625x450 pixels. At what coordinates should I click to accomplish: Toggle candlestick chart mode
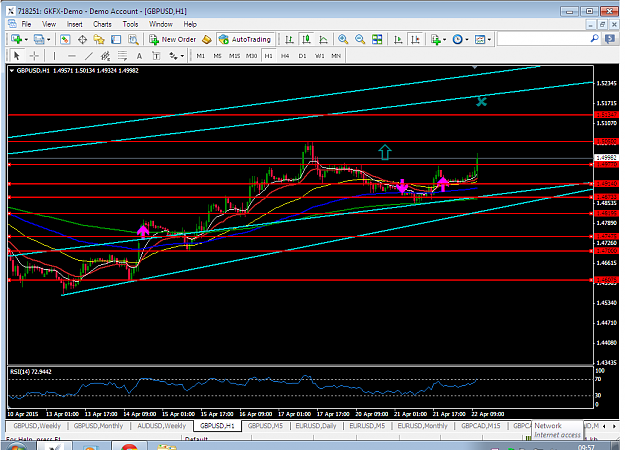coord(306,39)
